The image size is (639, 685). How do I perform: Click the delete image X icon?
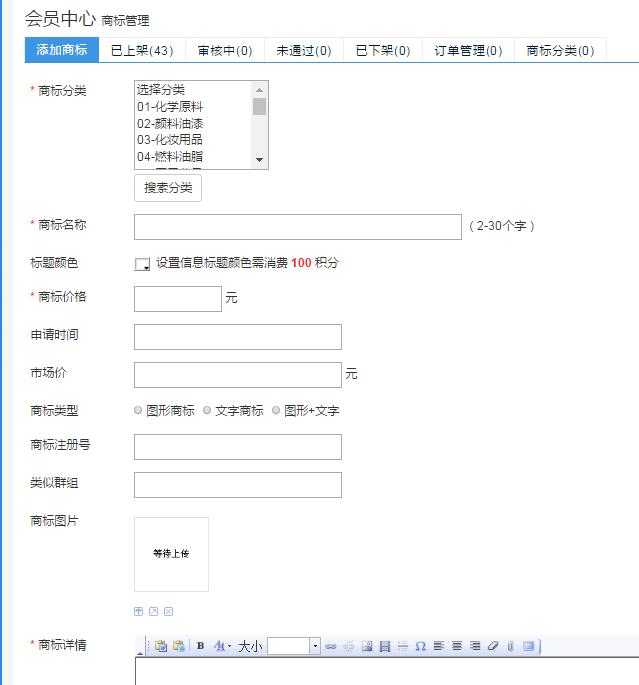point(169,611)
